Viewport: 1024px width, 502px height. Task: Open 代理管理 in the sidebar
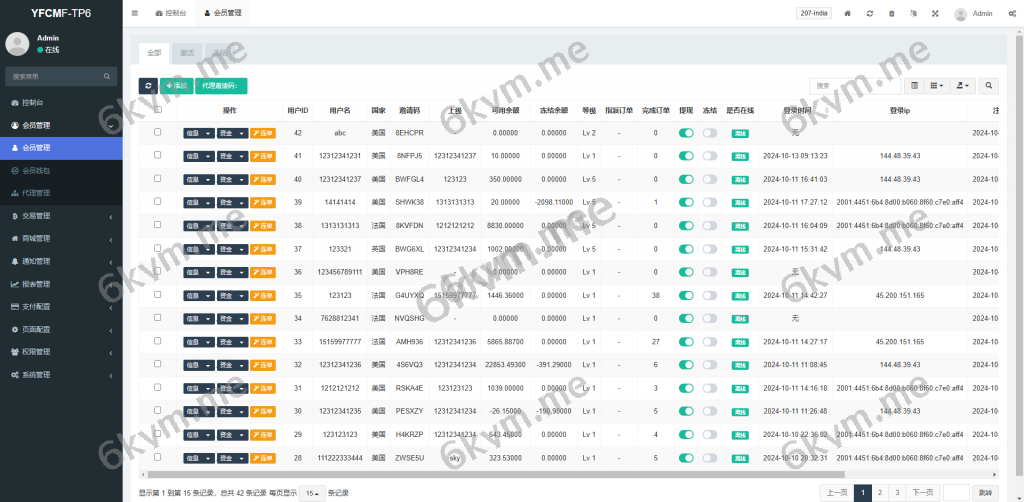(x=36, y=193)
